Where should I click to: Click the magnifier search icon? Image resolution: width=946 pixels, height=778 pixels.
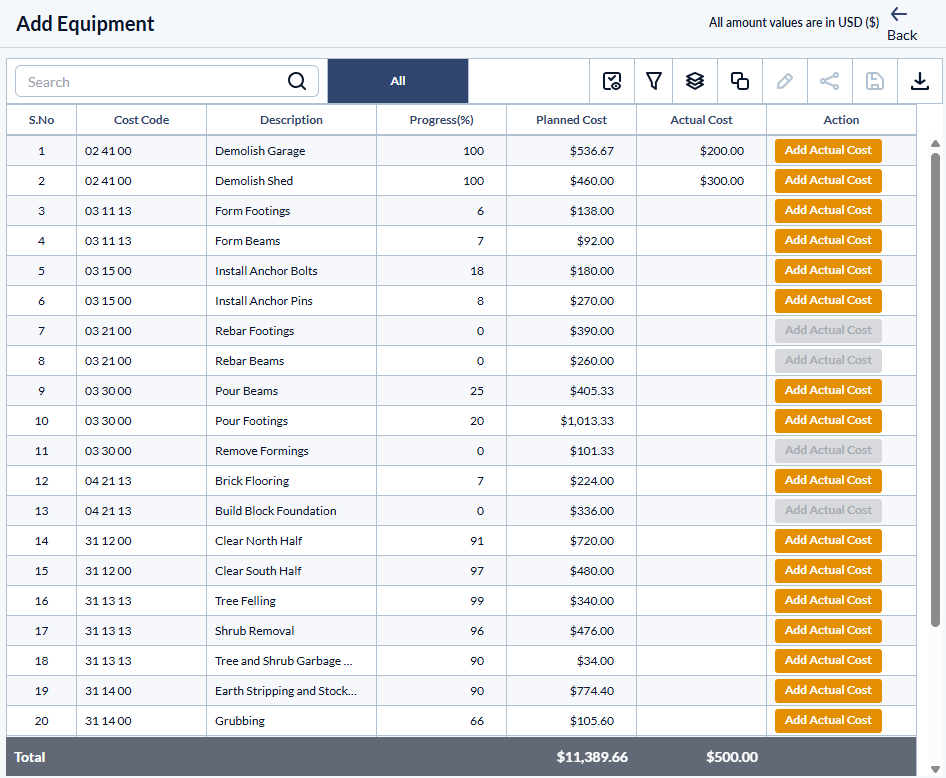point(297,81)
